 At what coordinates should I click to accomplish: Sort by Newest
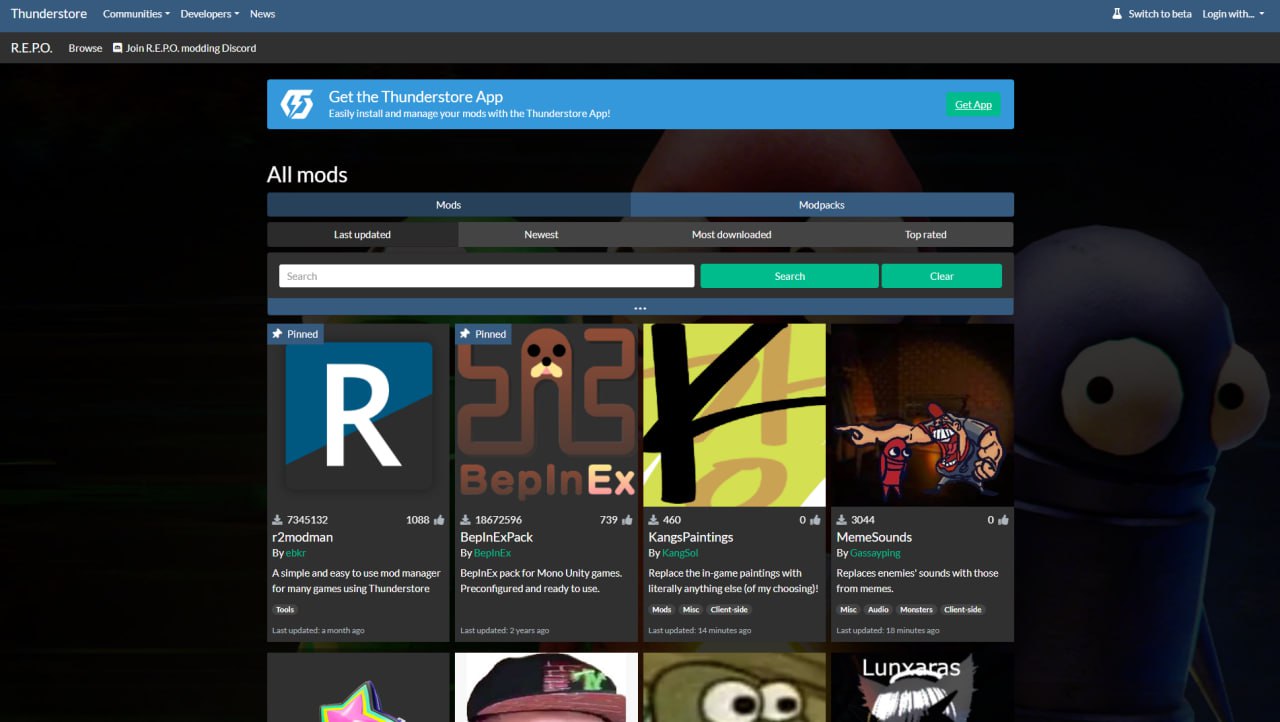click(x=541, y=235)
